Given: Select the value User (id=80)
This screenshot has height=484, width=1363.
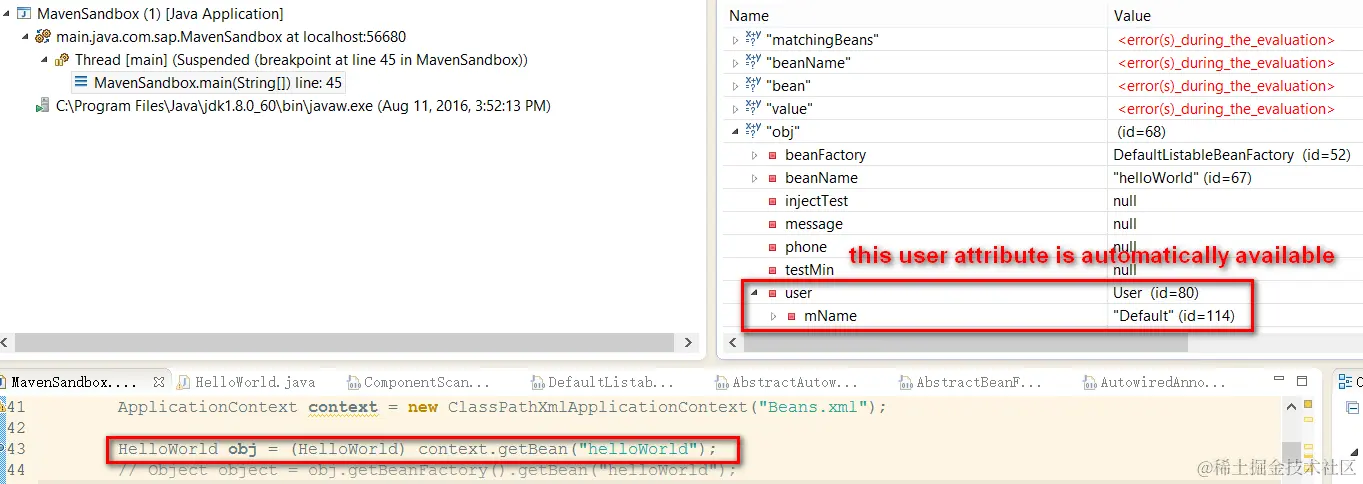Looking at the screenshot, I should click(x=1156, y=293).
